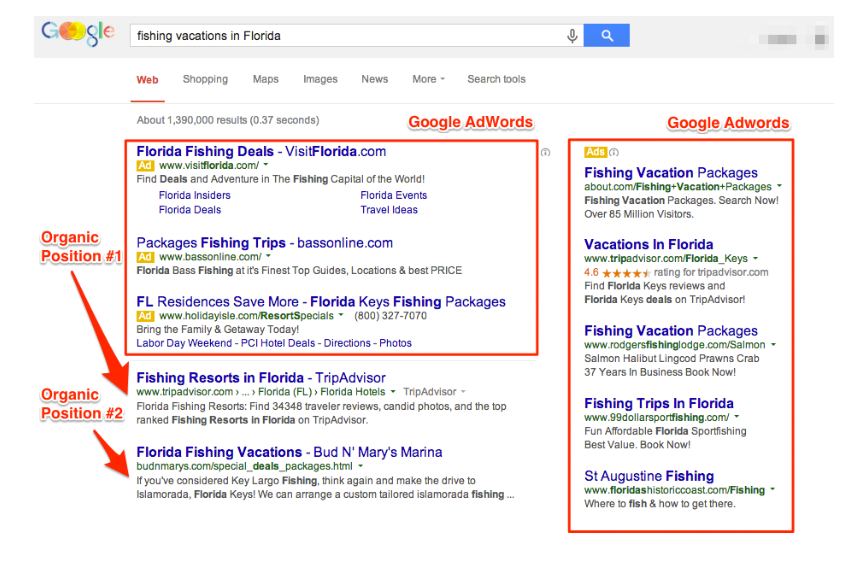868x567 pixels.
Task: Expand arrow next to holidayisle.com/ResortSpecials
Action: tap(341, 315)
